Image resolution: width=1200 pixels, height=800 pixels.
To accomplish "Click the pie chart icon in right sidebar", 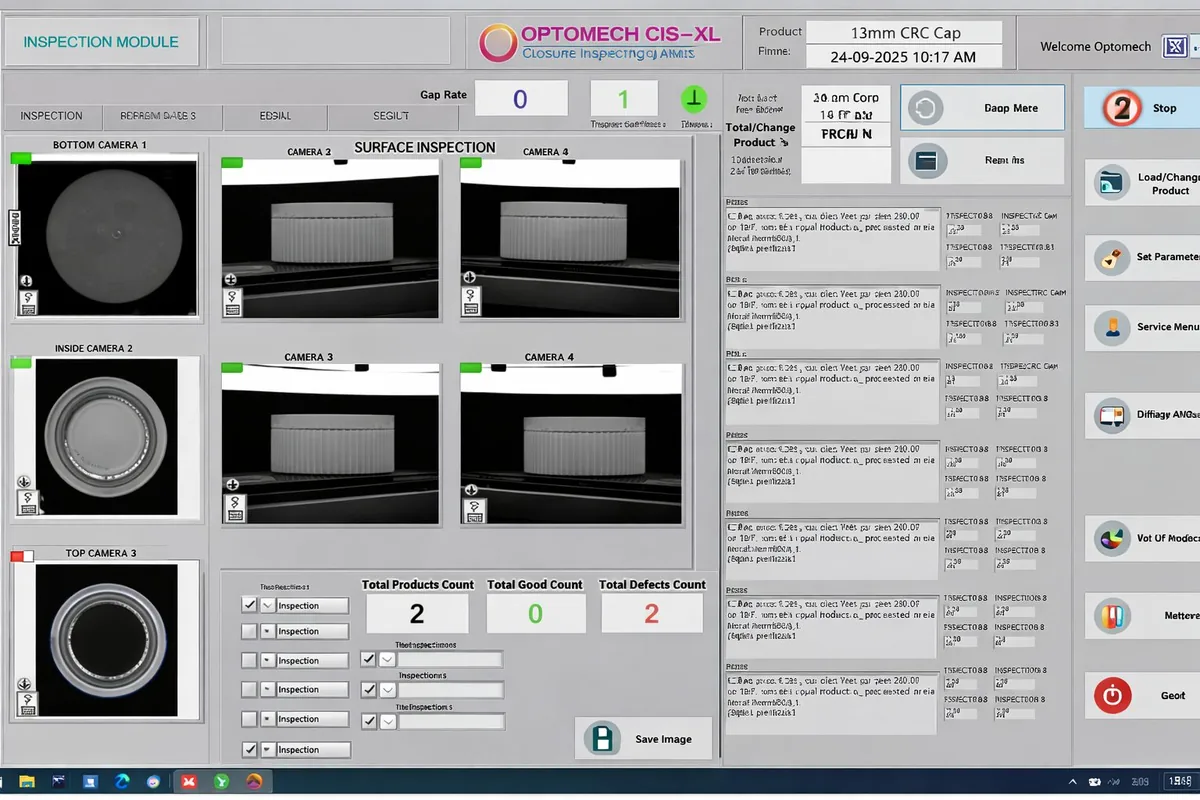I will click(x=1112, y=538).
